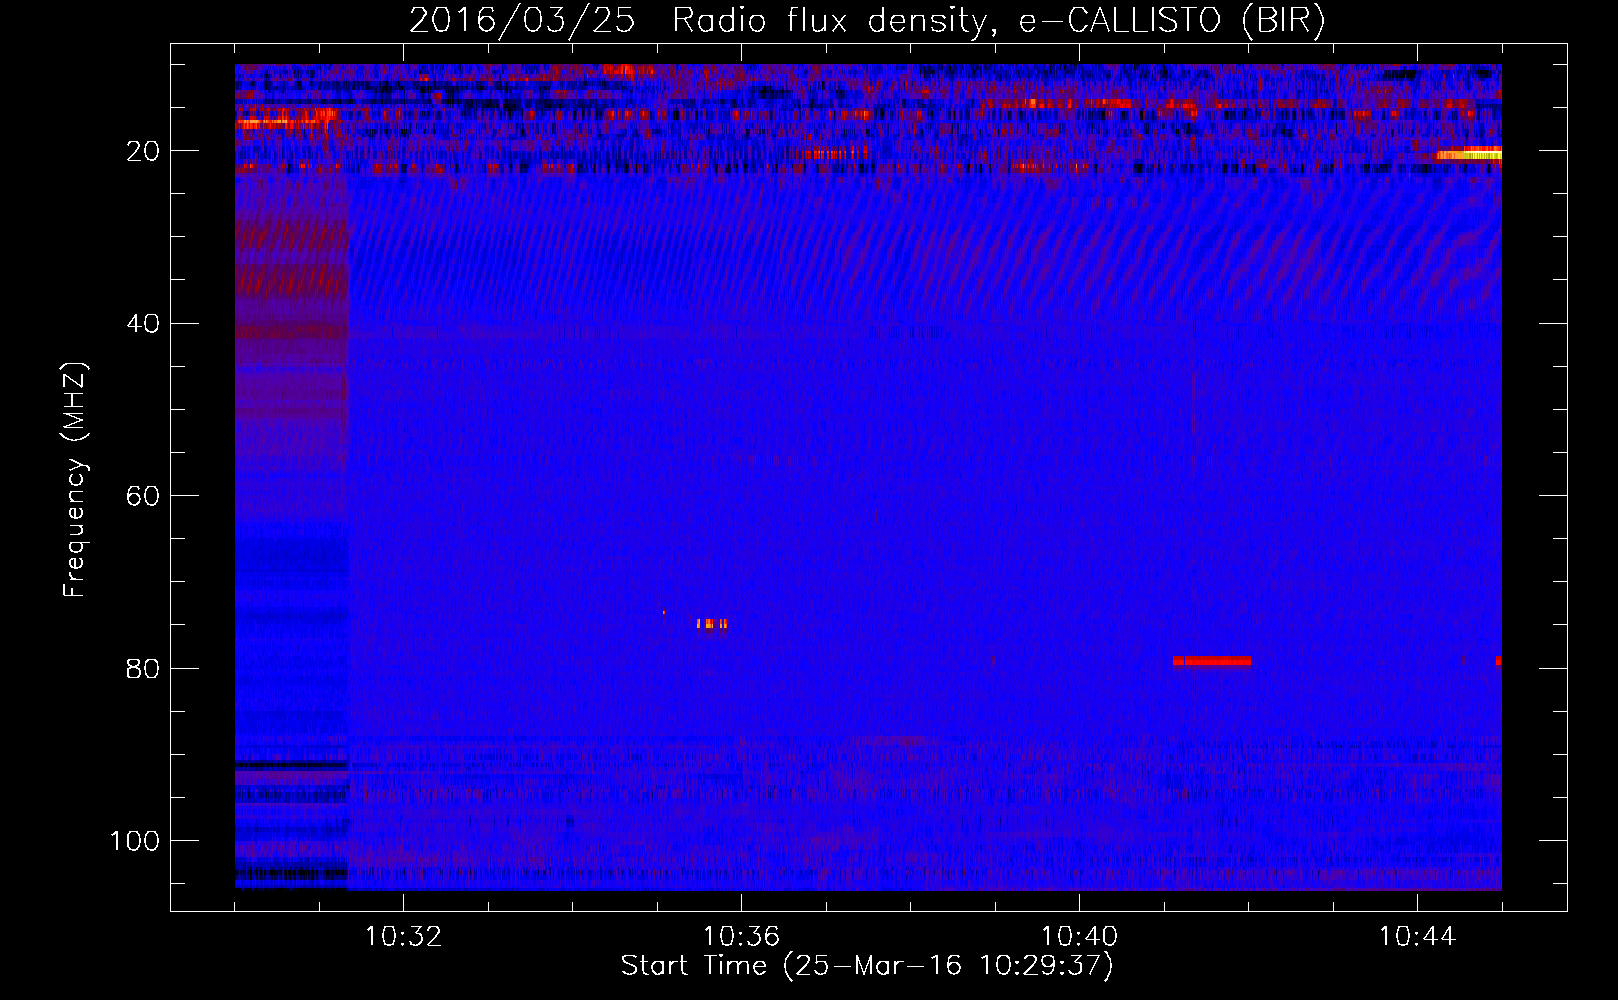Click the 100 MHz frequency tick label

click(135, 841)
